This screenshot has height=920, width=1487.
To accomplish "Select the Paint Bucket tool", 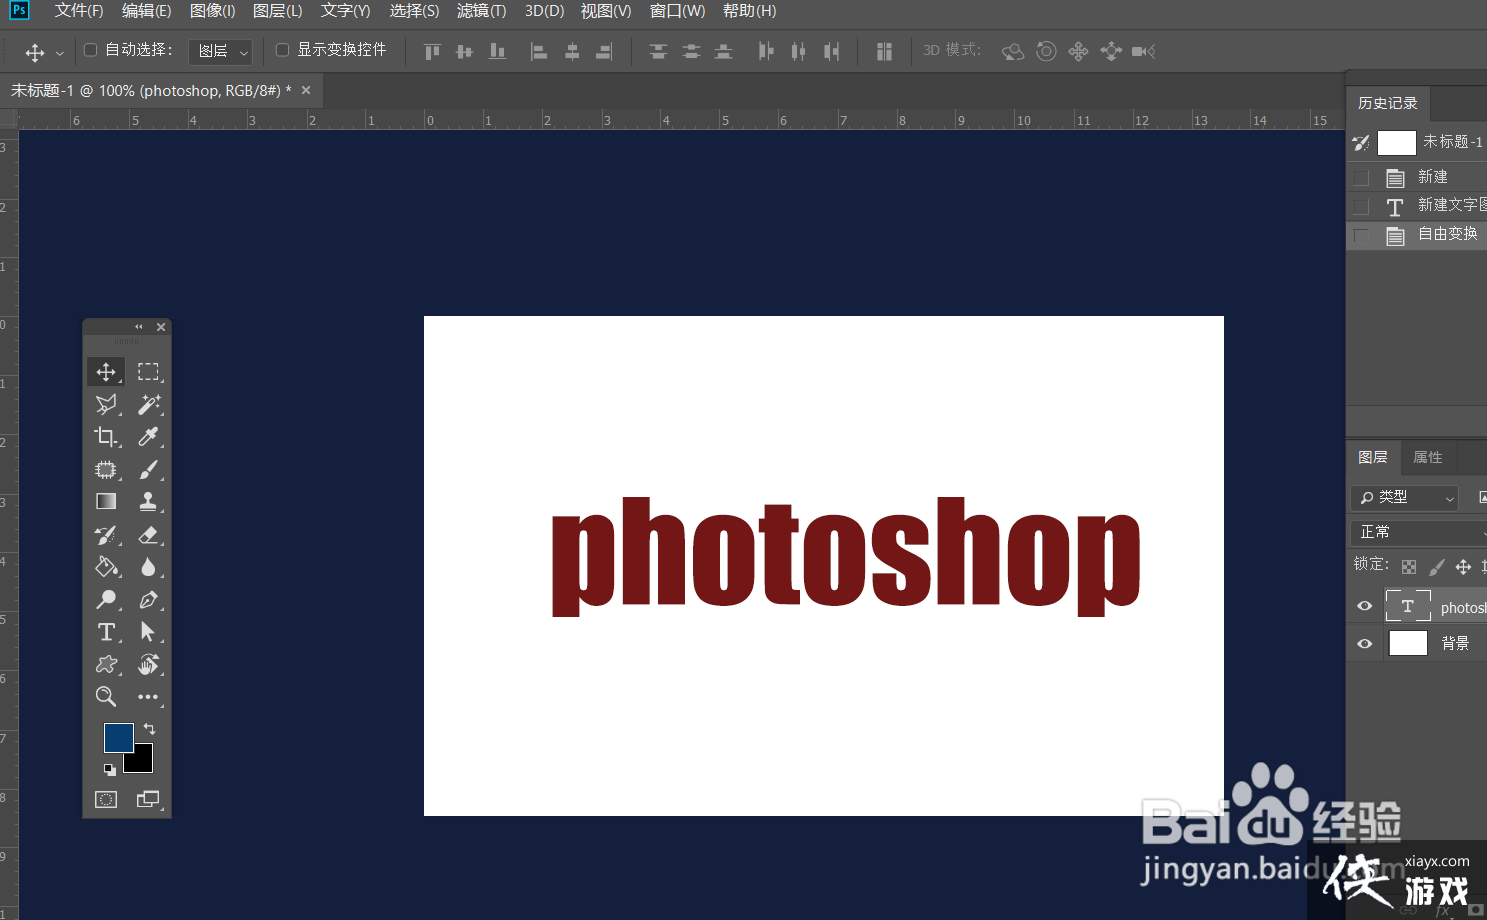I will pyautogui.click(x=106, y=567).
